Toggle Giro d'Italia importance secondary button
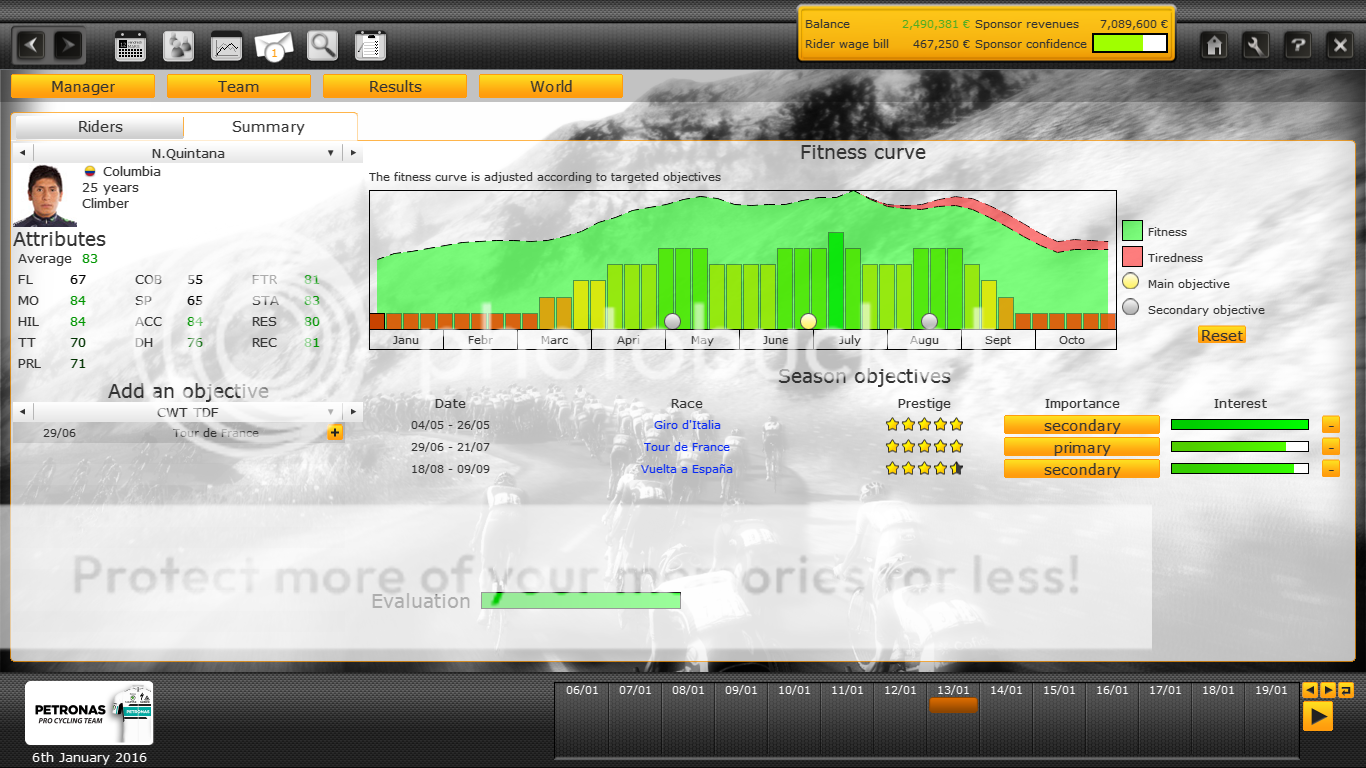 1082,425
